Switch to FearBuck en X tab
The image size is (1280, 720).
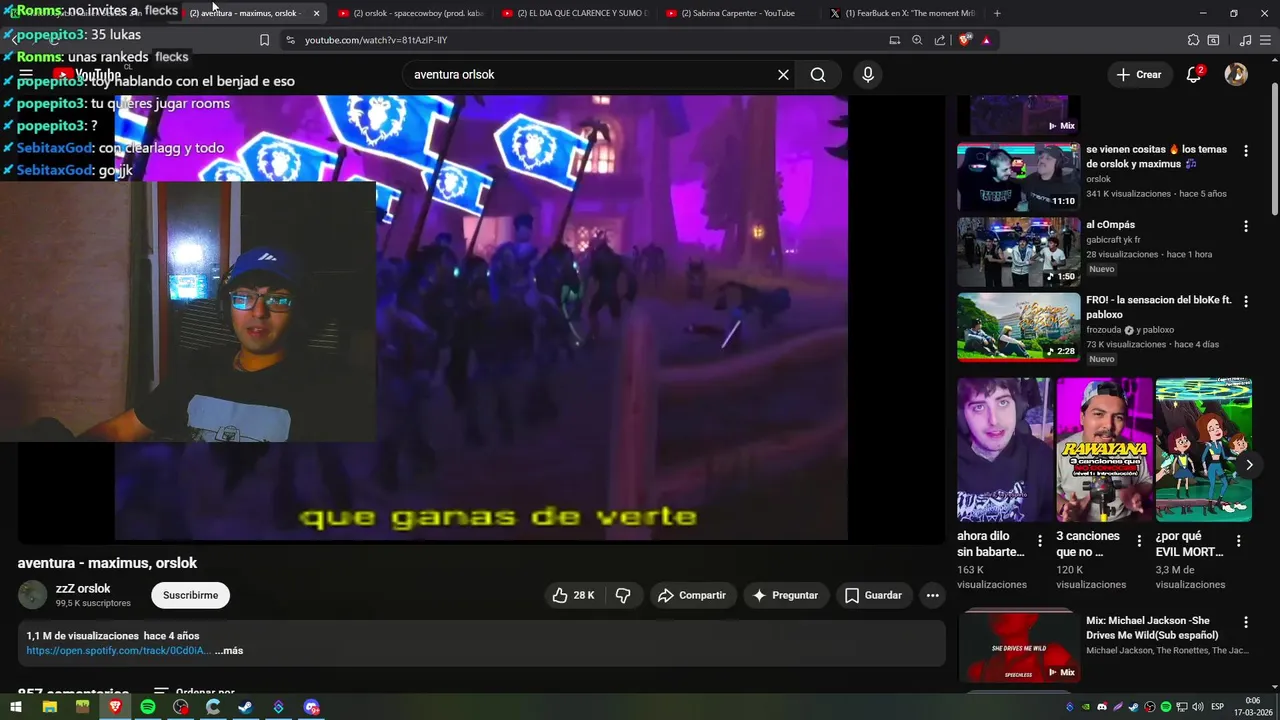905,13
